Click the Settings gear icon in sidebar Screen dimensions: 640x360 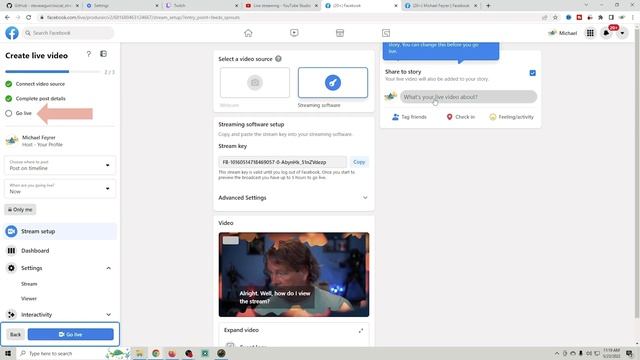pyautogui.click(x=11, y=268)
